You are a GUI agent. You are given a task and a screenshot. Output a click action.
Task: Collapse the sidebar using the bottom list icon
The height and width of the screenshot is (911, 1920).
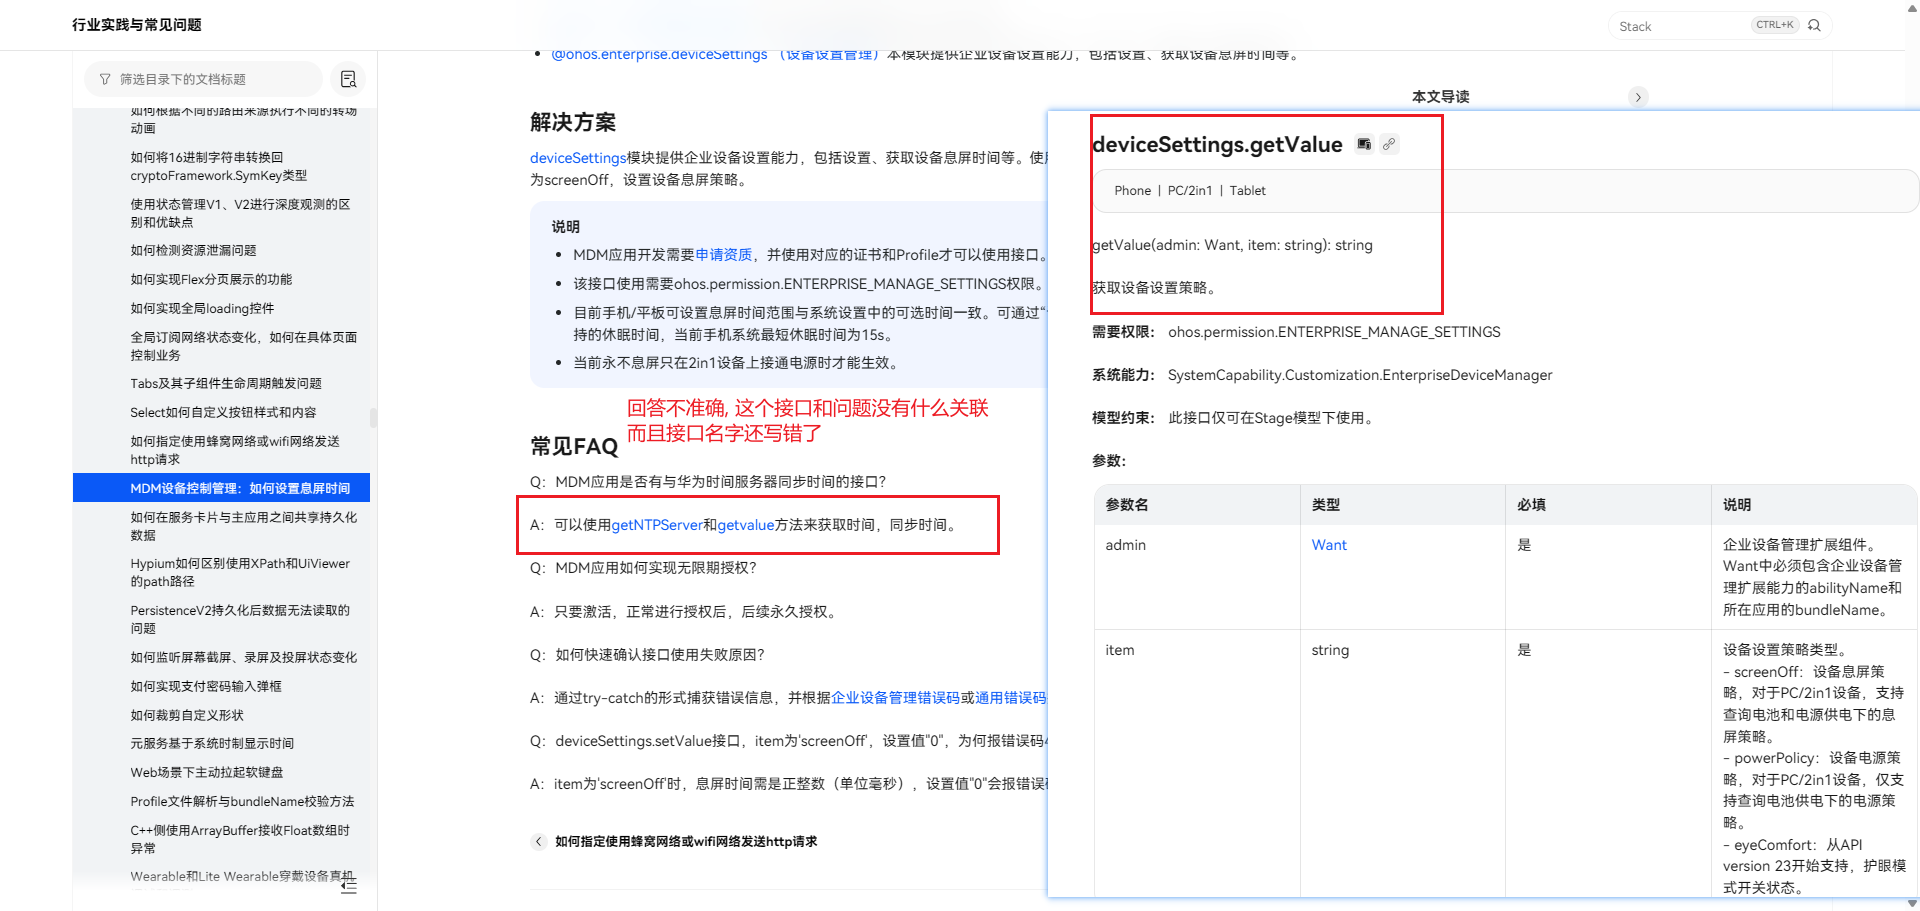(x=348, y=885)
